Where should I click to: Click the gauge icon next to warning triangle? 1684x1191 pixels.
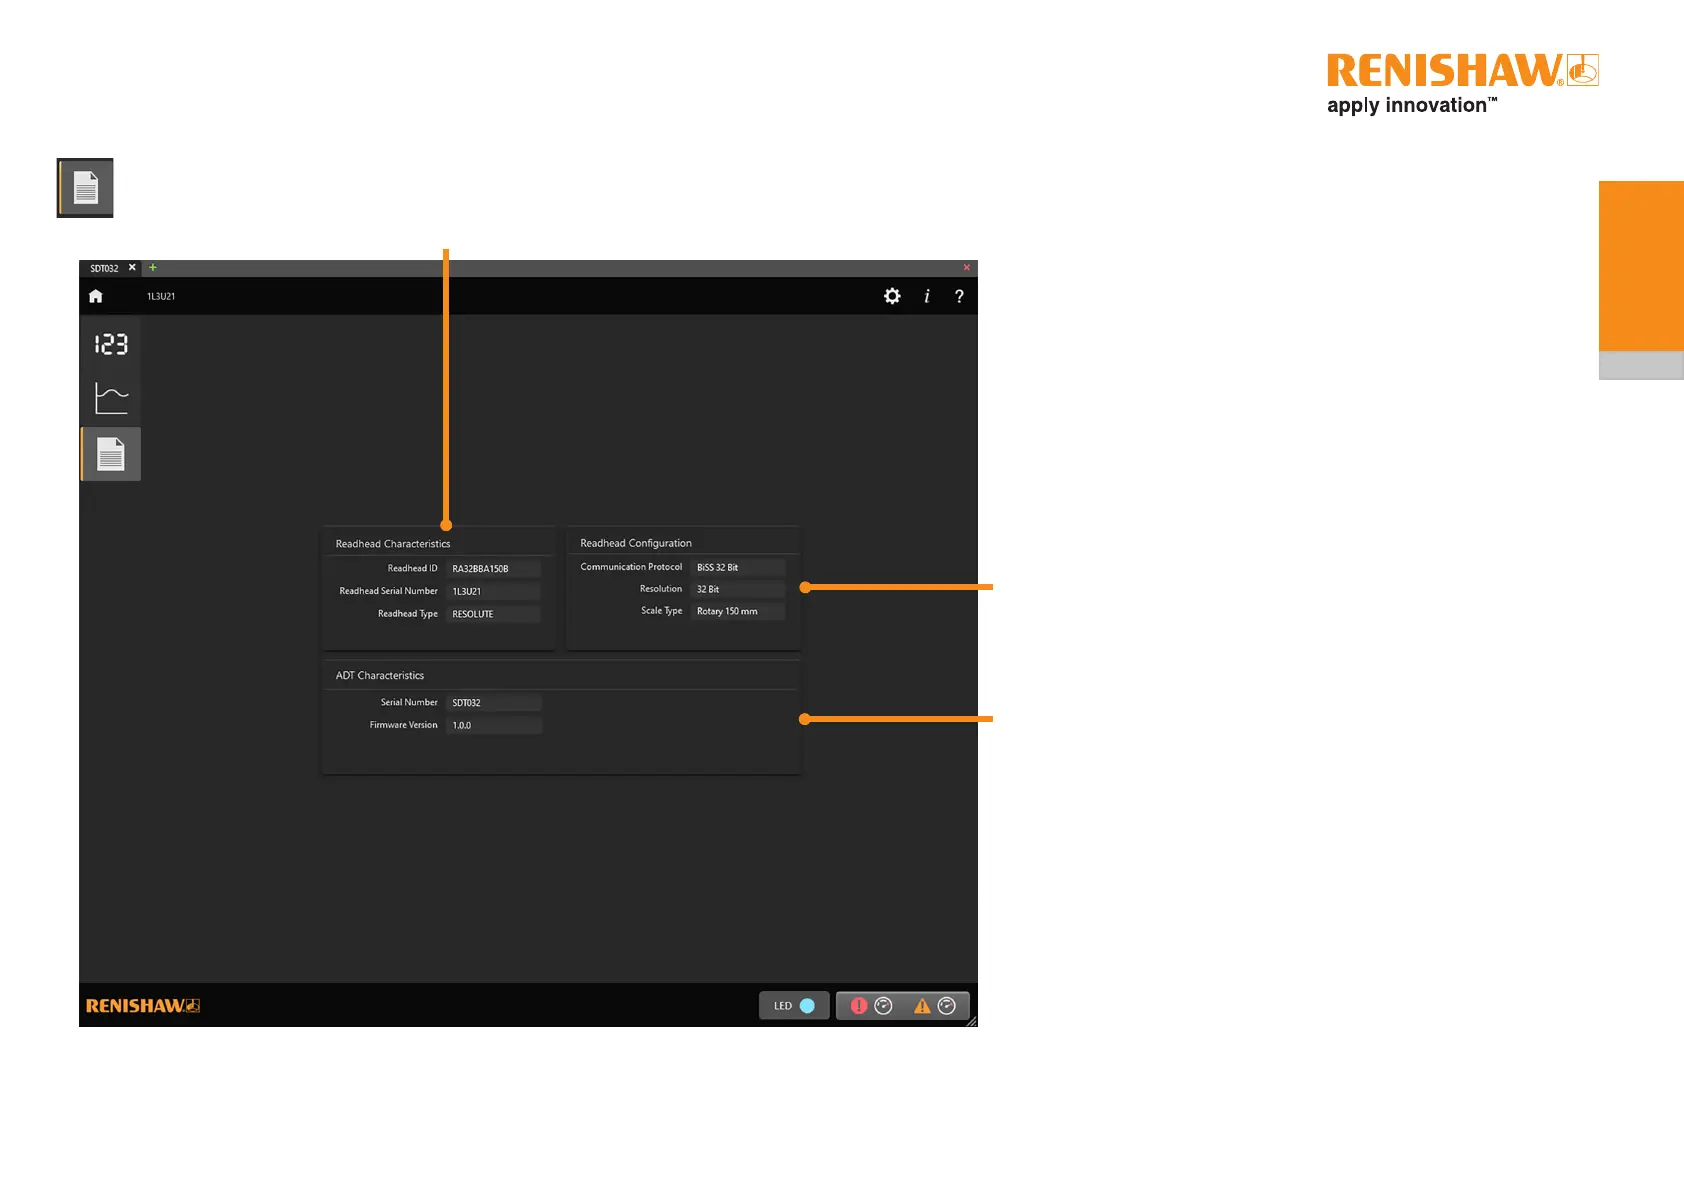pyautogui.click(x=947, y=1006)
